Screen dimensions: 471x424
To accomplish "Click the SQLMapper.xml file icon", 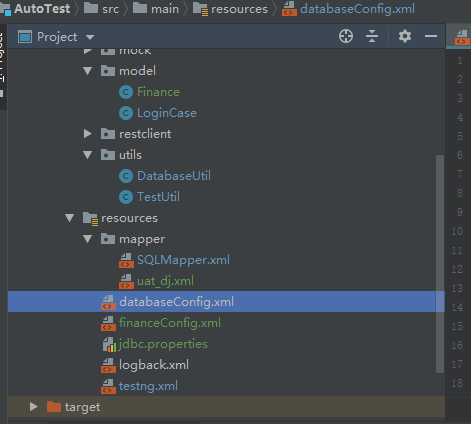I will coord(126,260).
